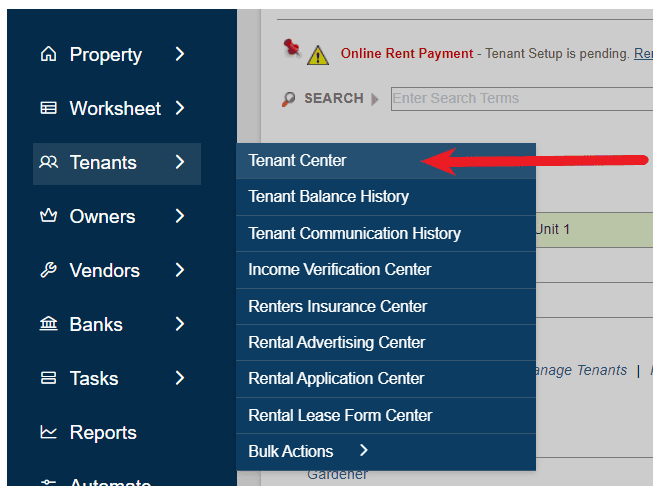
Task: Choose Income Verification Center
Action: (x=340, y=270)
